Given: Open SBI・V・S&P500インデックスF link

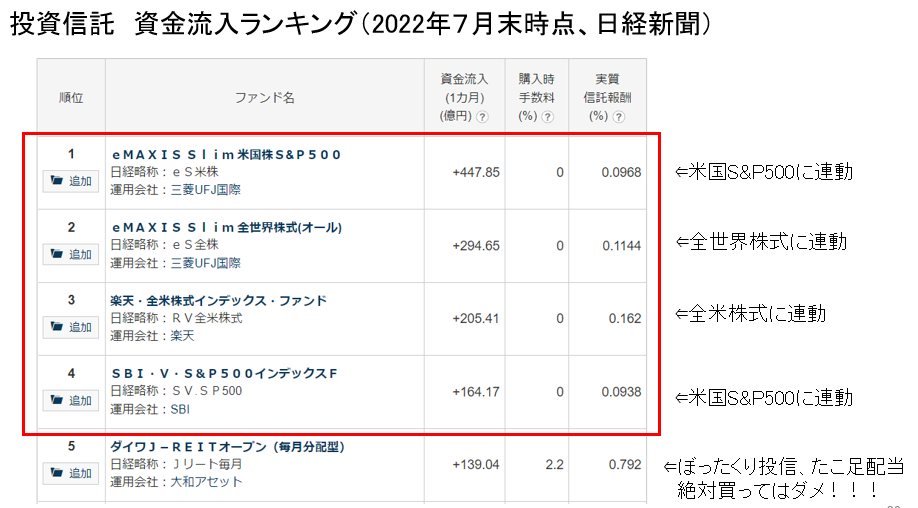Looking at the screenshot, I should (225, 373).
